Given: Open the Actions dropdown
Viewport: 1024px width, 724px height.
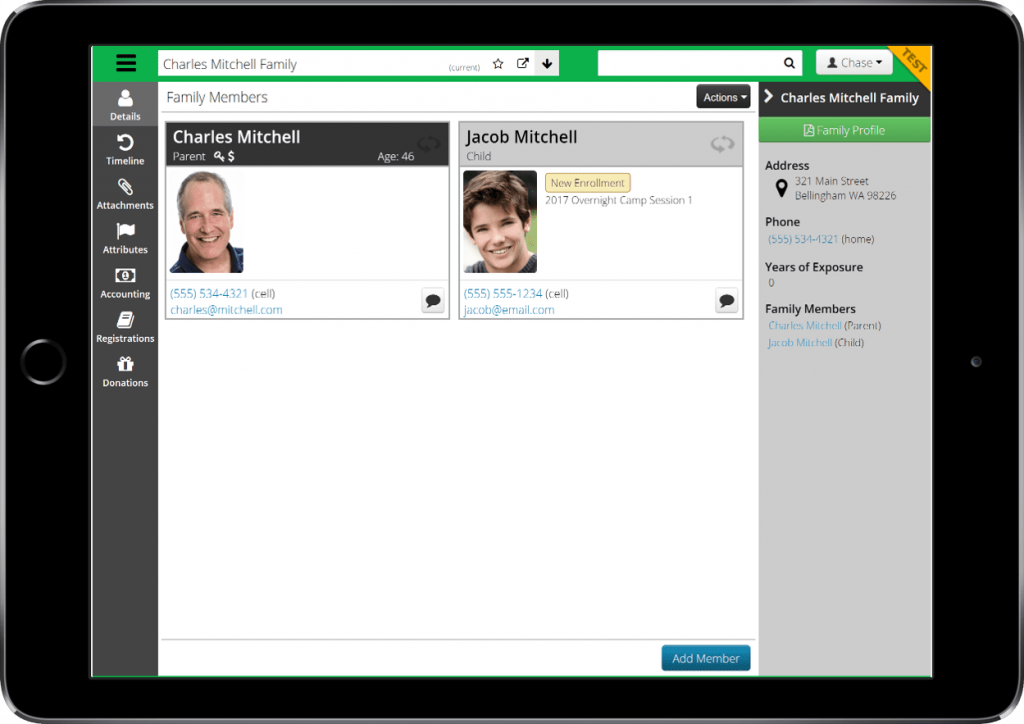Looking at the screenshot, I should point(724,97).
